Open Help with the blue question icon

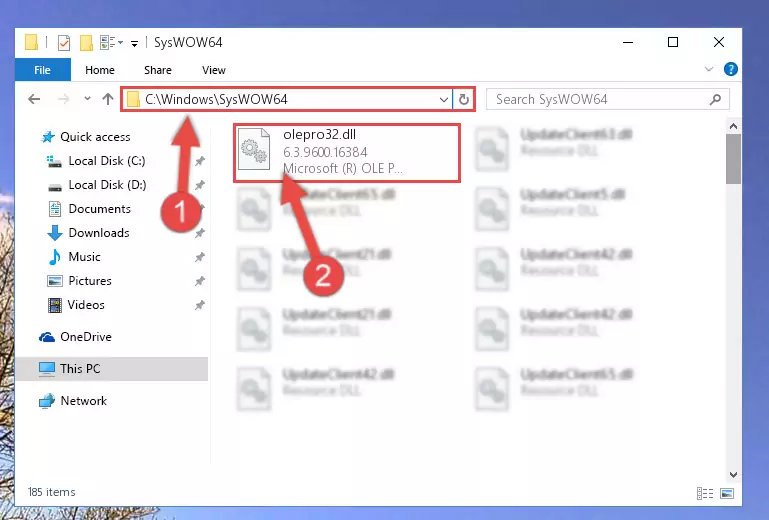tap(730, 69)
